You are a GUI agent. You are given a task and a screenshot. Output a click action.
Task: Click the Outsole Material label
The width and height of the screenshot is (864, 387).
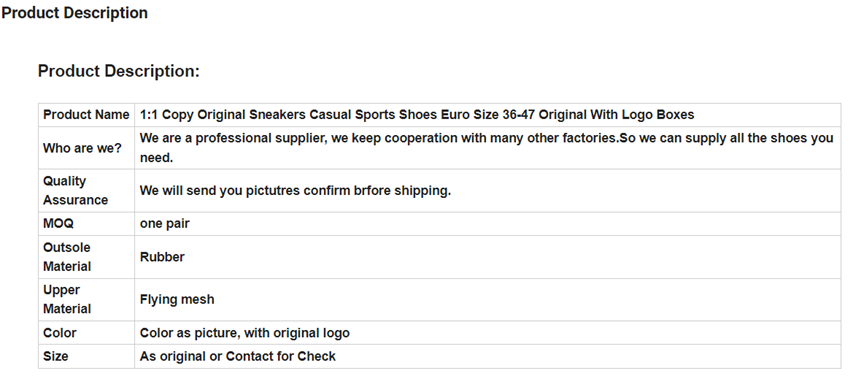(x=67, y=257)
